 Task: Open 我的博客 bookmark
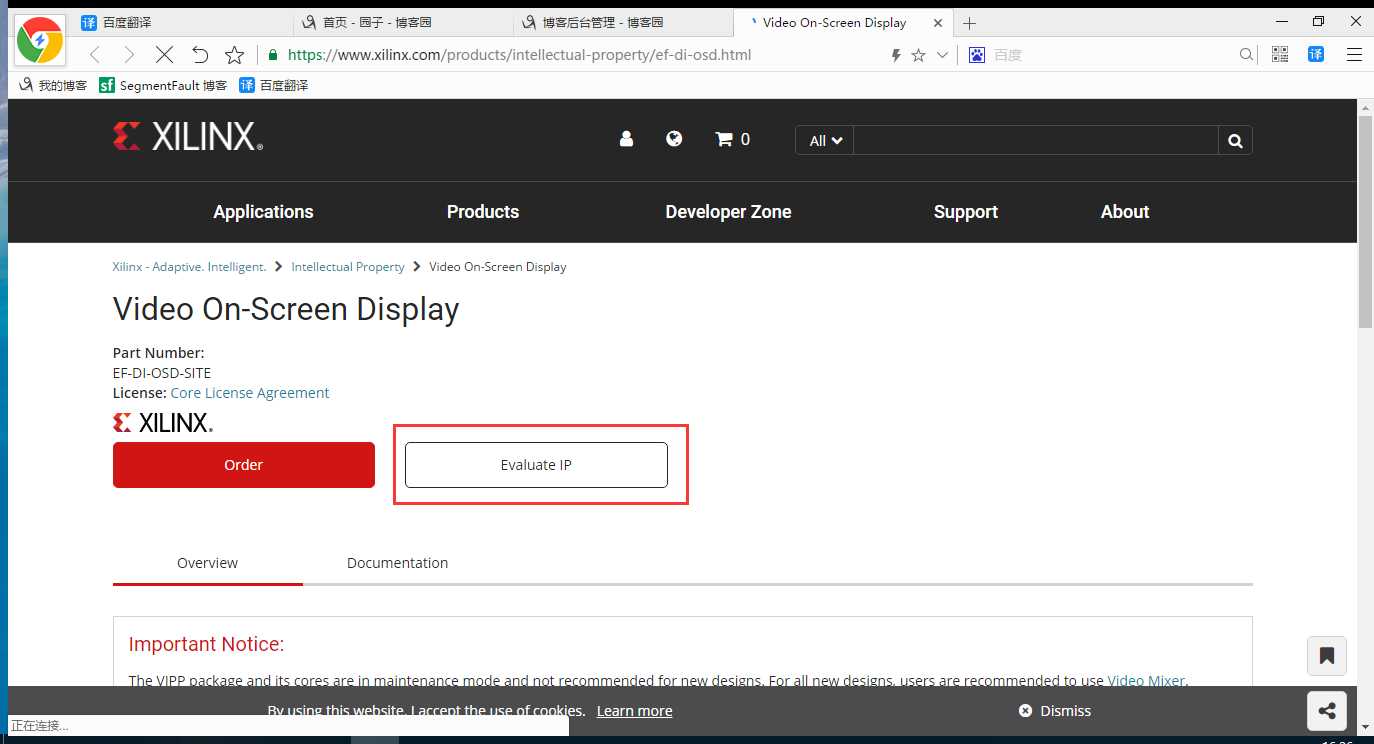54,86
